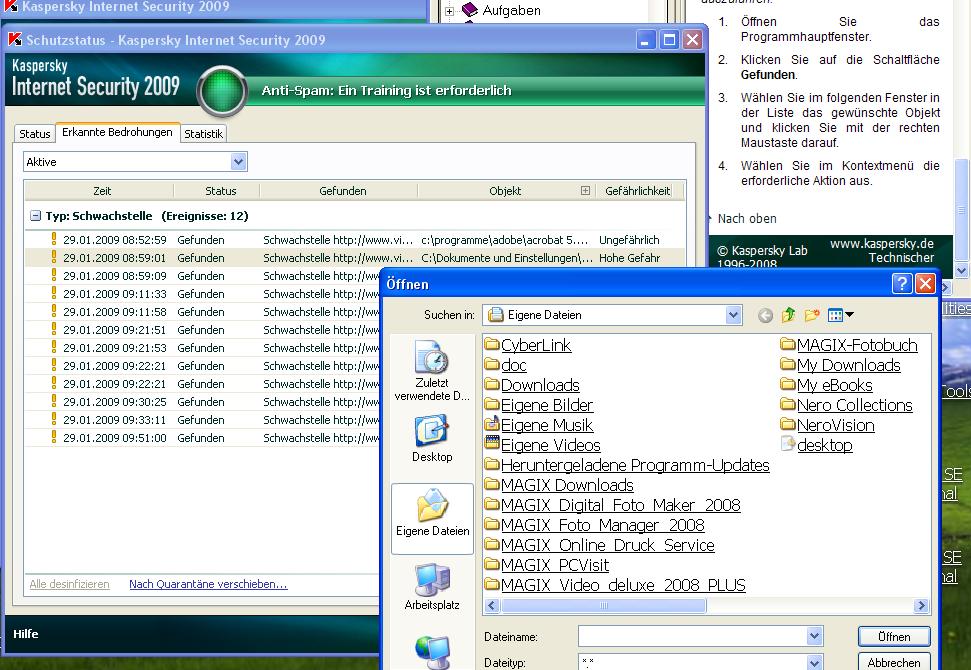Image resolution: width=971 pixels, height=670 pixels.
Task: Click horizontal scrollbar thumb in file list
Action: [x=603, y=606]
